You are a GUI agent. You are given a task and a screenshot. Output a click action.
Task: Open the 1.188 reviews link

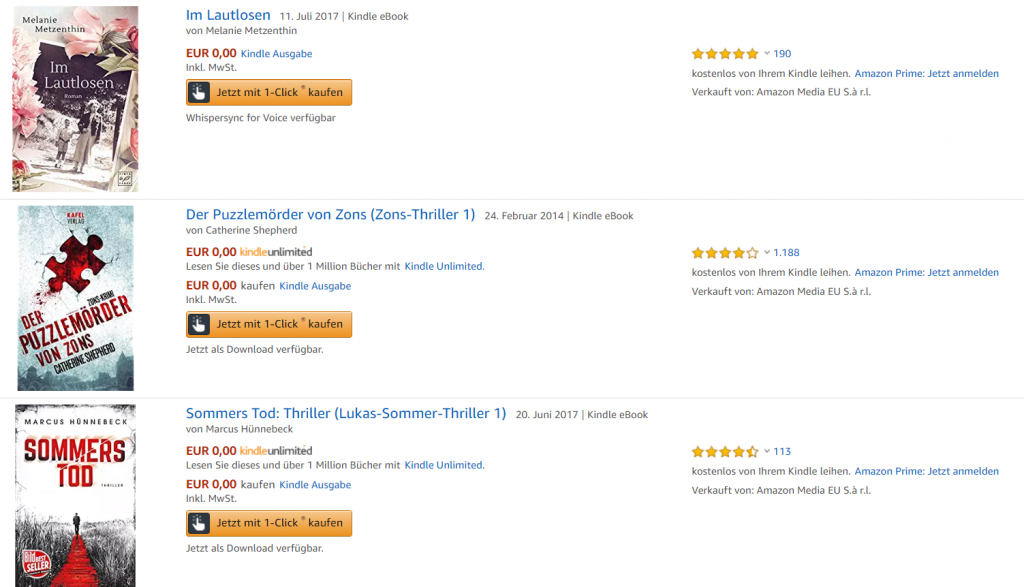(x=786, y=253)
